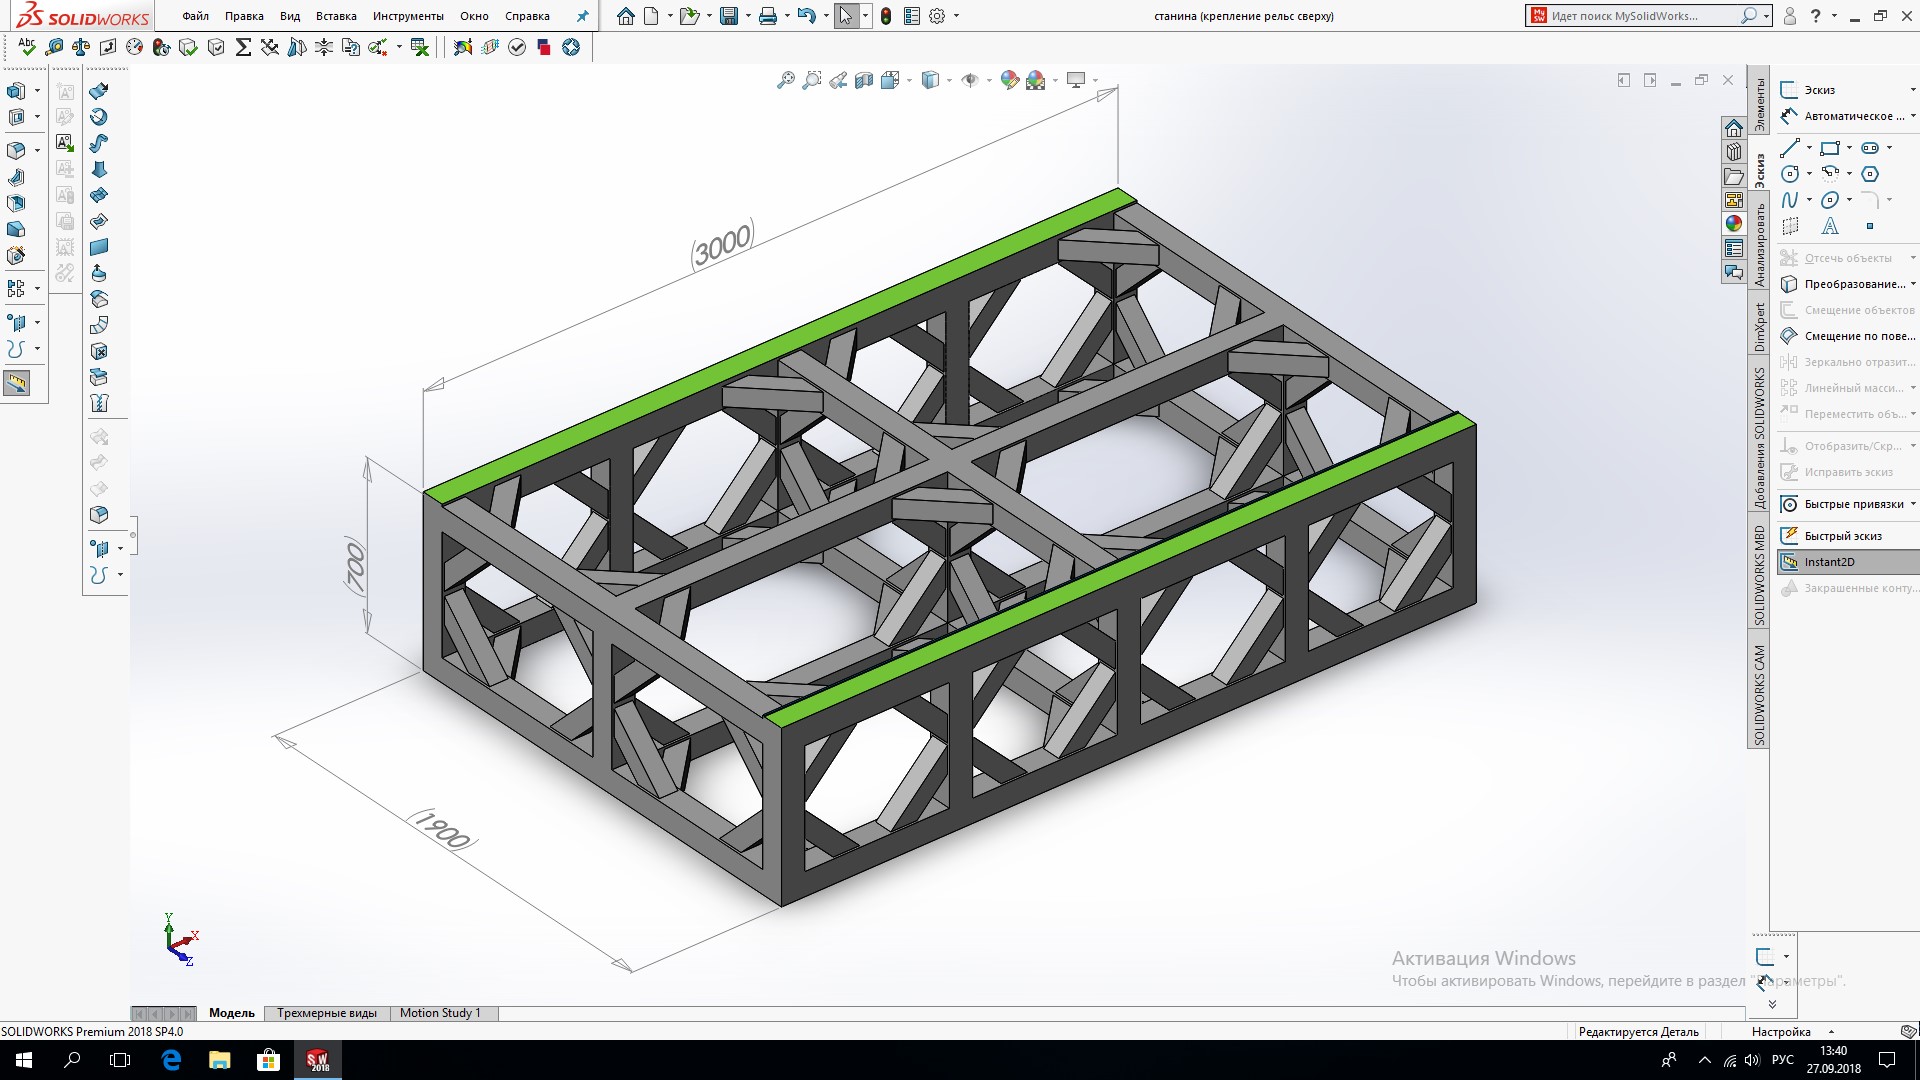
Task: Click the Rebuild traffic light icon
Action: tap(886, 16)
